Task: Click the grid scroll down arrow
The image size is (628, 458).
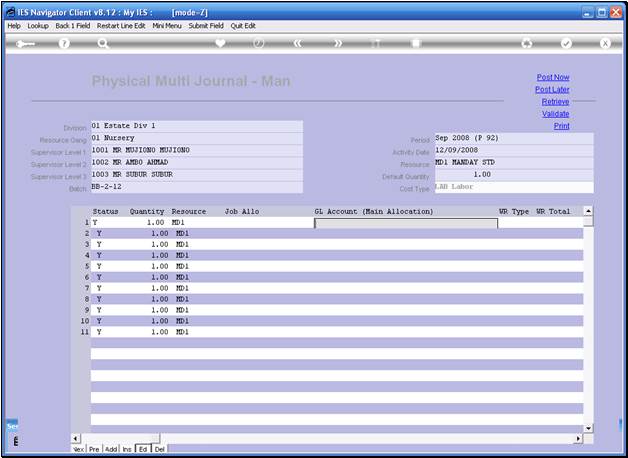Action: [x=588, y=428]
